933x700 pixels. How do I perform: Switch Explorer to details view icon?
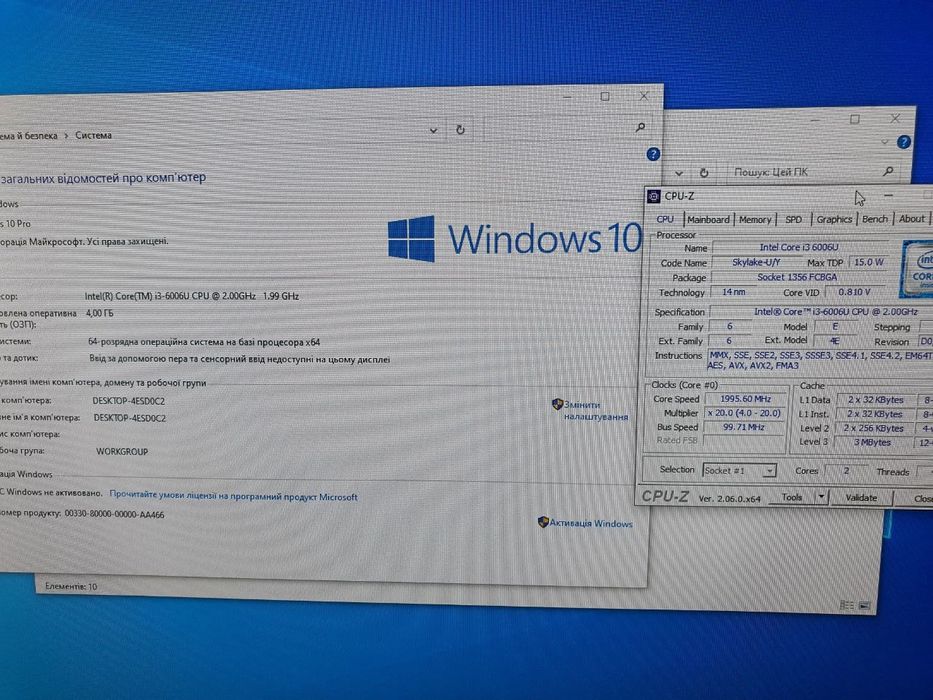846,605
